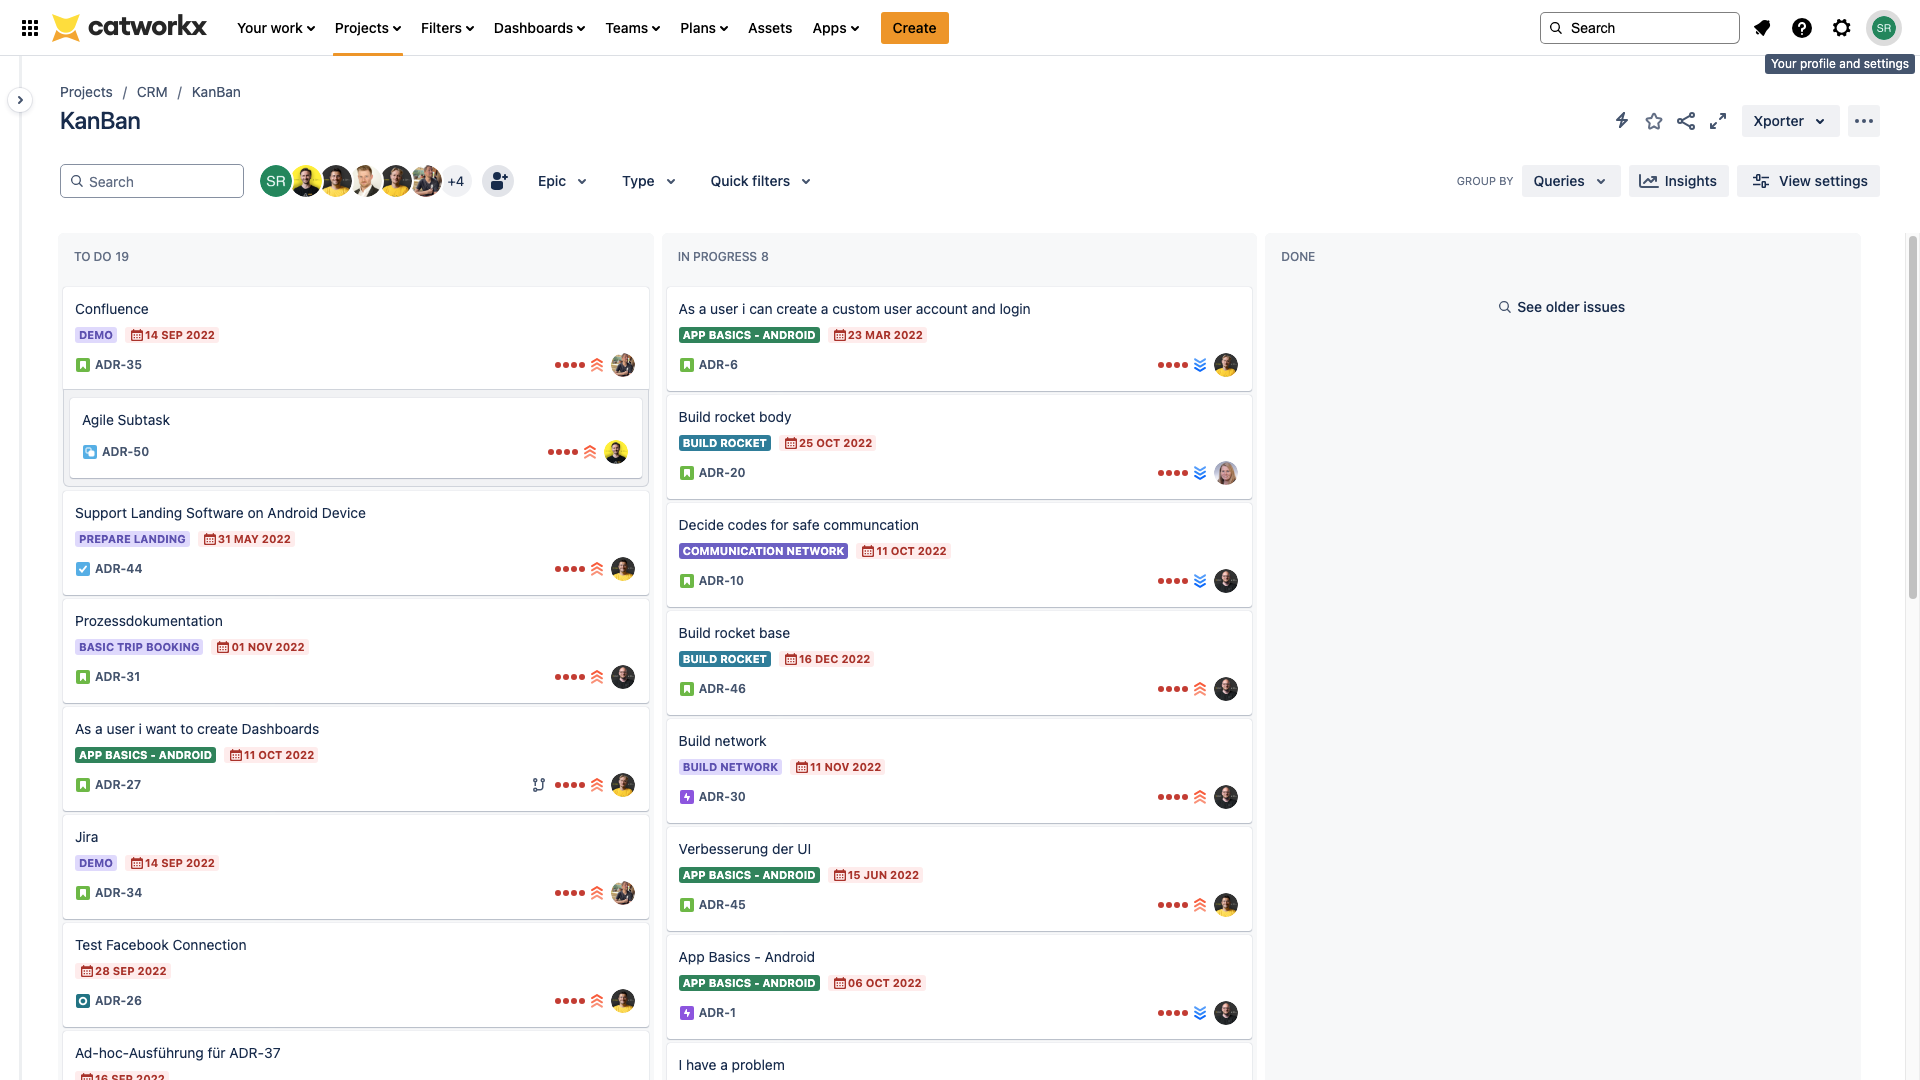Viewport: 1920px width, 1080px height.
Task: Click the assignee avatar on ADR-45
Action: click(x=1226, y=905)
